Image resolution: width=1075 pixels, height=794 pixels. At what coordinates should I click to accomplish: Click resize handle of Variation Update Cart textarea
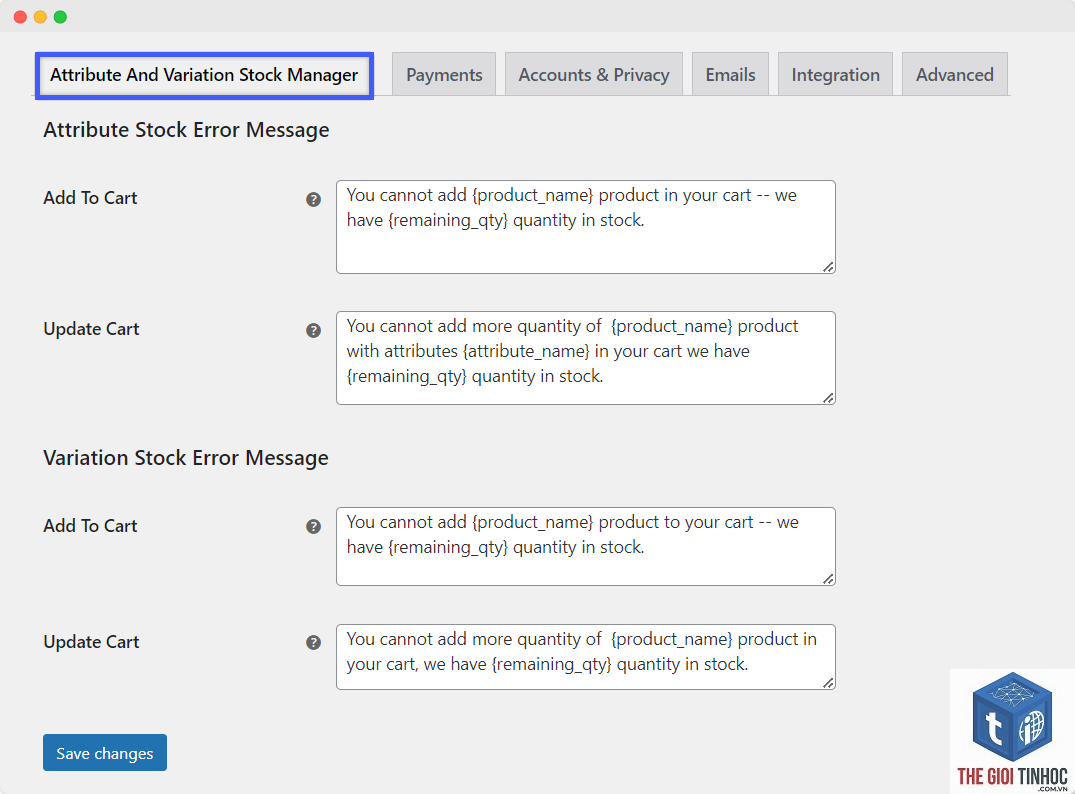click(828, 682)
